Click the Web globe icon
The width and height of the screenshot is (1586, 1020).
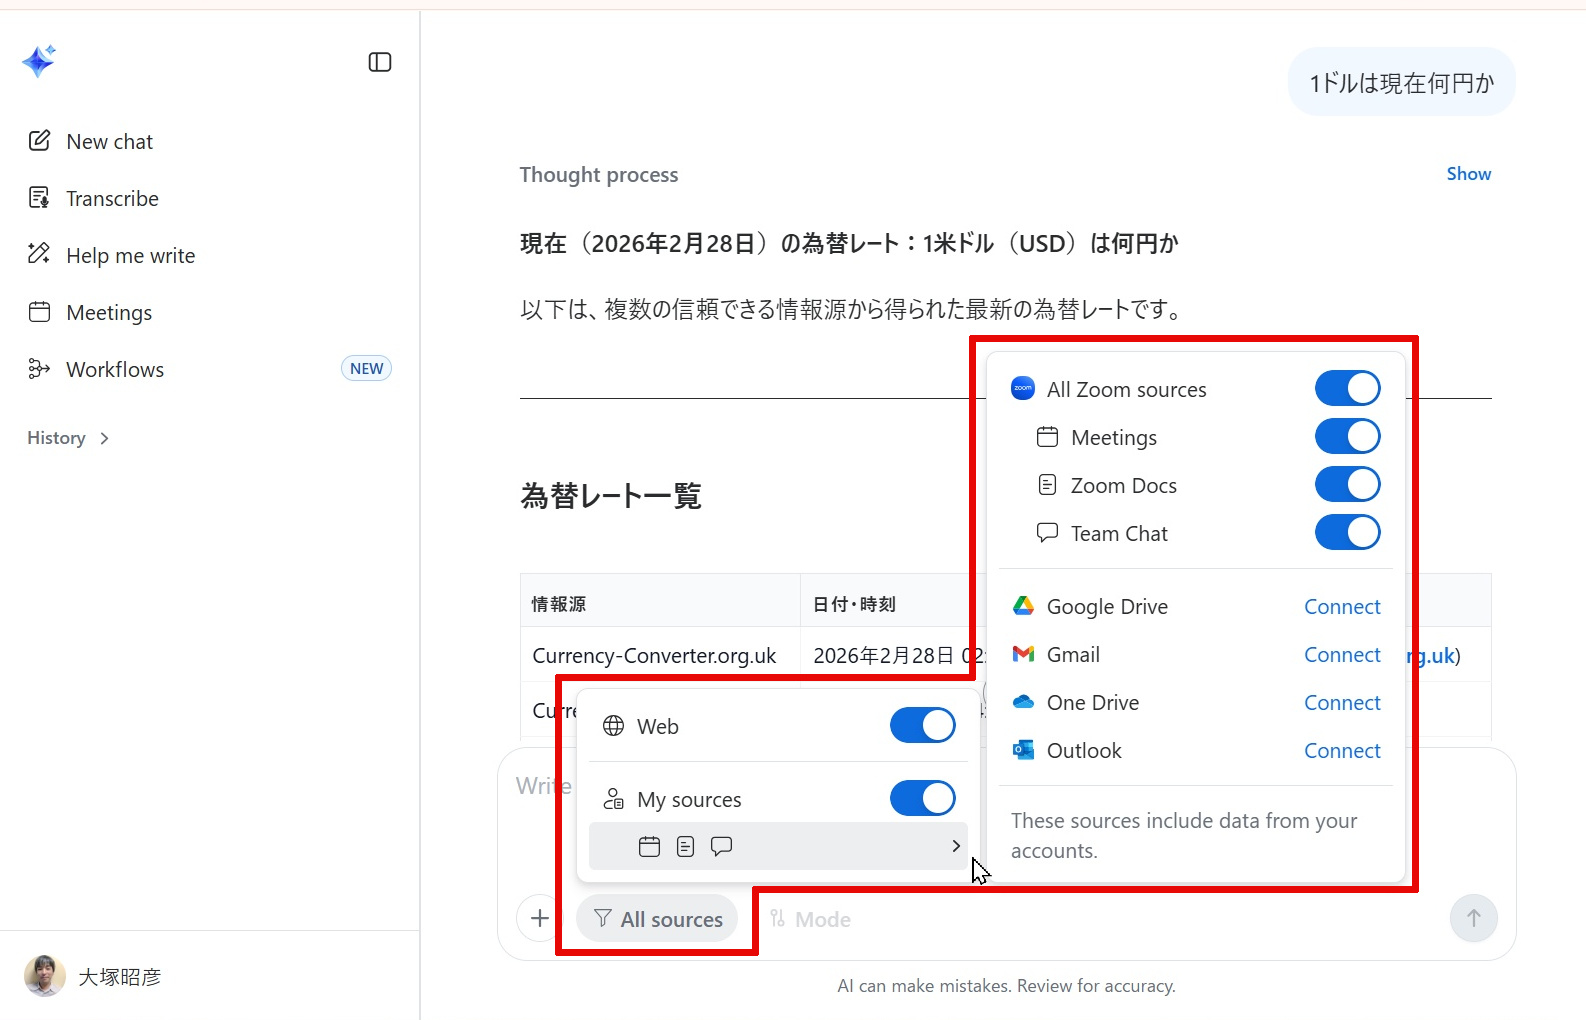614,726
